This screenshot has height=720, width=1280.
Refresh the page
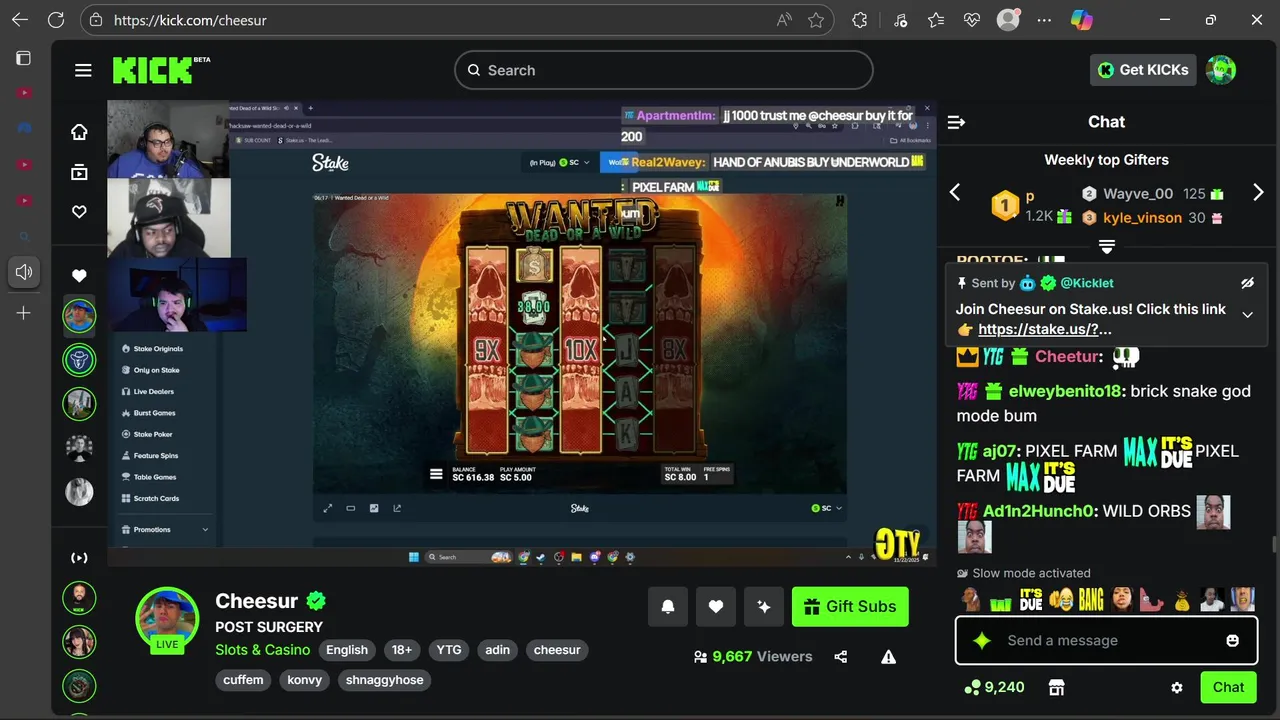click(x=56, y=20)
